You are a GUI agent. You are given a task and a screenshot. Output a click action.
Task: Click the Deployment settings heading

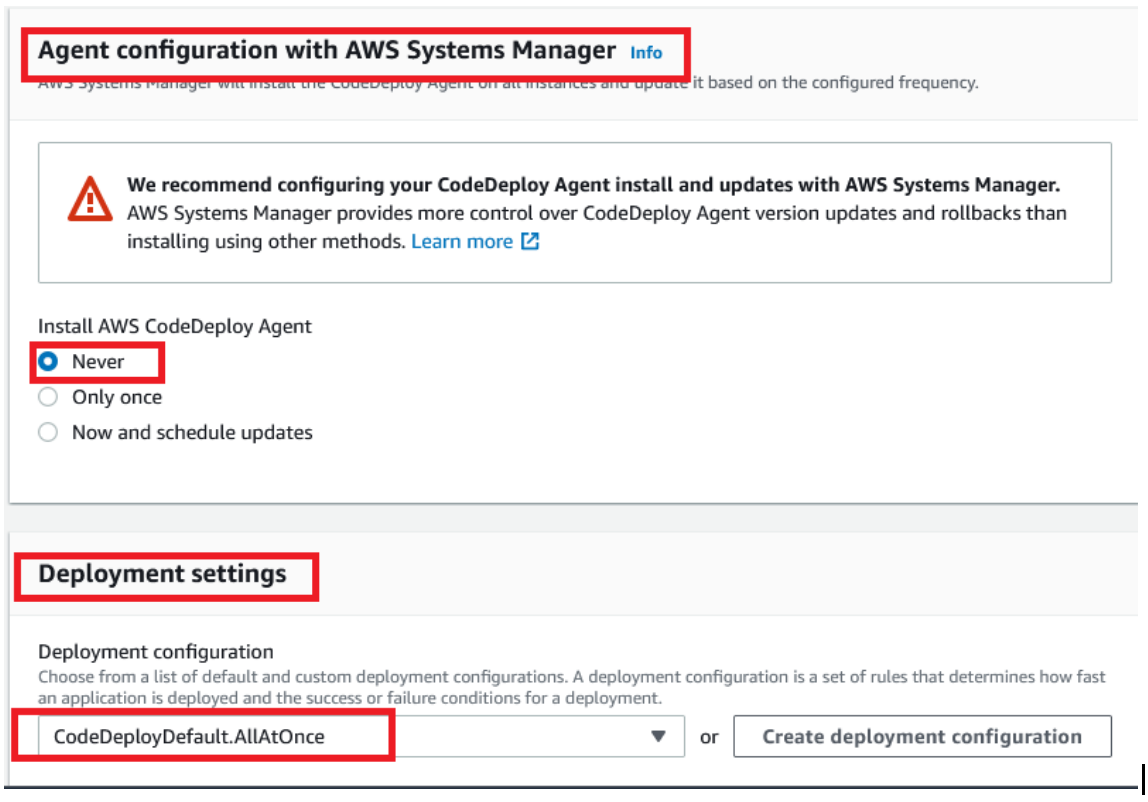162,573
